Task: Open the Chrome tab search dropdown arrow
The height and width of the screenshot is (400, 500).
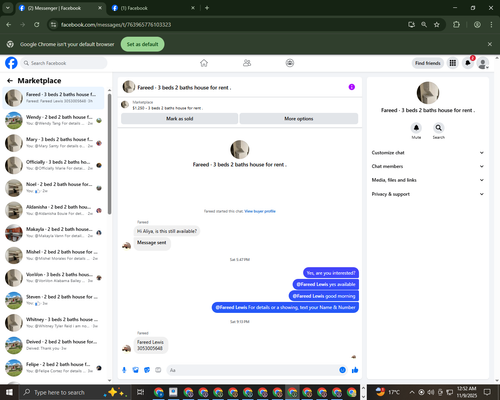Action: tap(8, 8)
